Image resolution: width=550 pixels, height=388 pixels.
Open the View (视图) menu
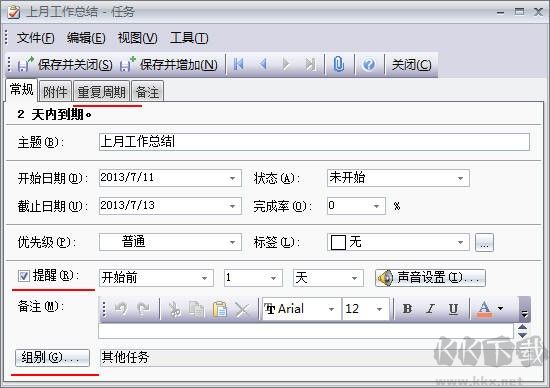coord(138,38)
